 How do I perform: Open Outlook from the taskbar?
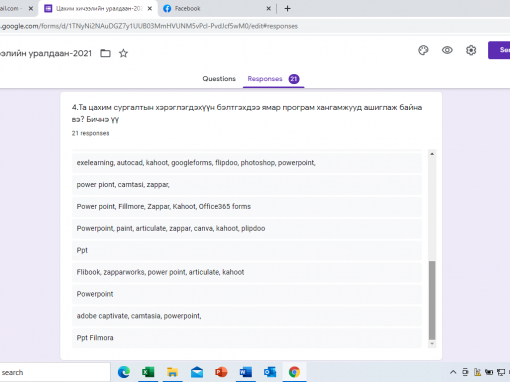click(x=270, y=372)
